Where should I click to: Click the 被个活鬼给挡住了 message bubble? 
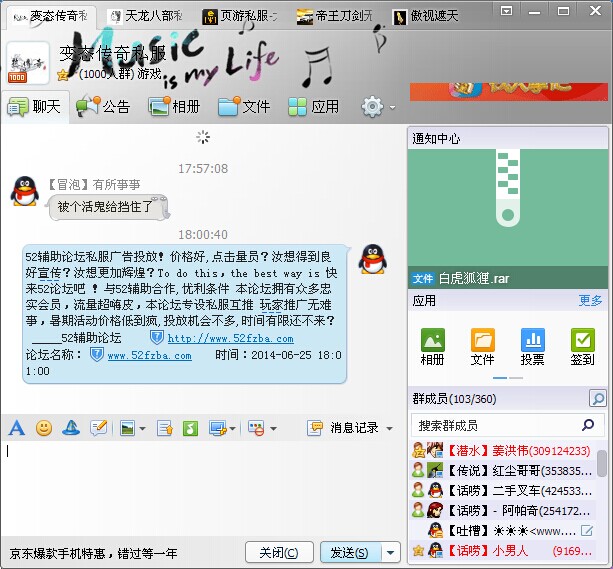109,207
